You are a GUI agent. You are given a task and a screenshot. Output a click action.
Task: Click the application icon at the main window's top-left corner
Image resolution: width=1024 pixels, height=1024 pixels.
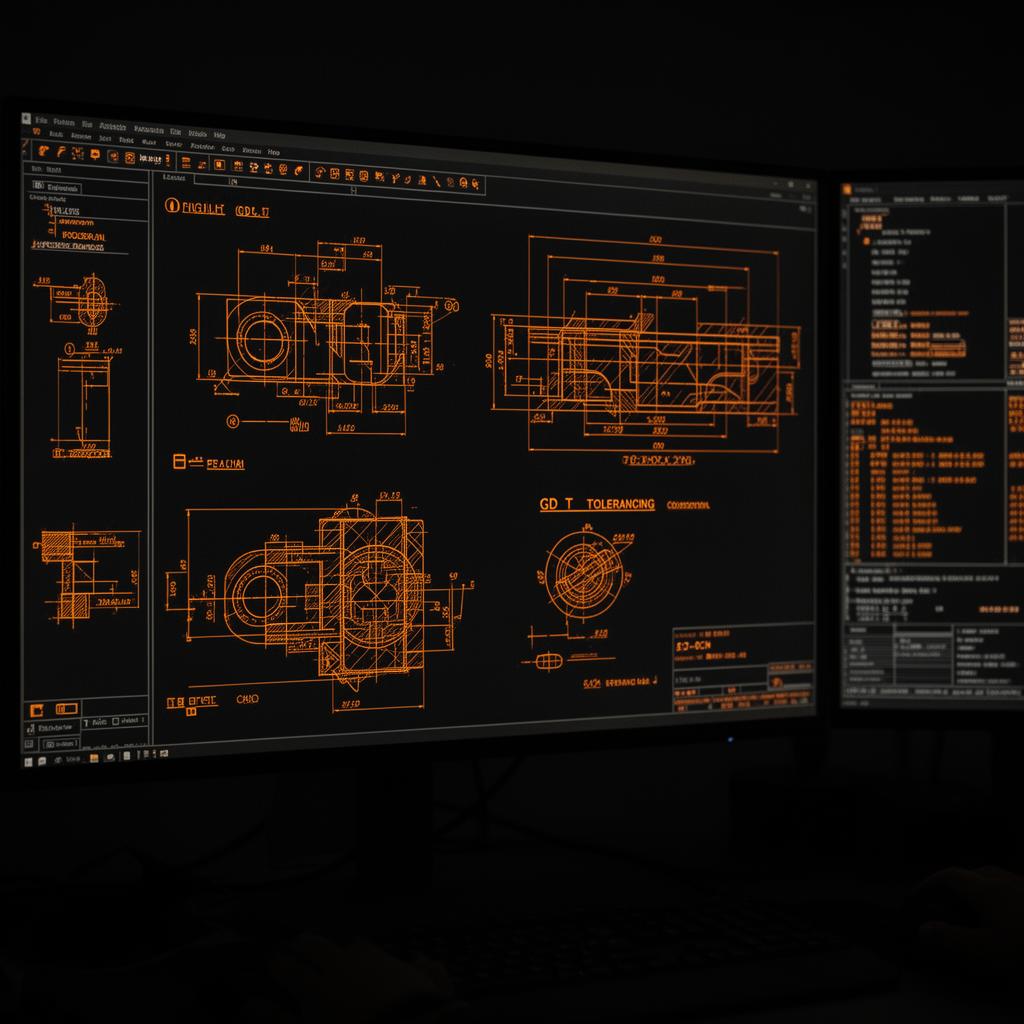tap(26, 118)
